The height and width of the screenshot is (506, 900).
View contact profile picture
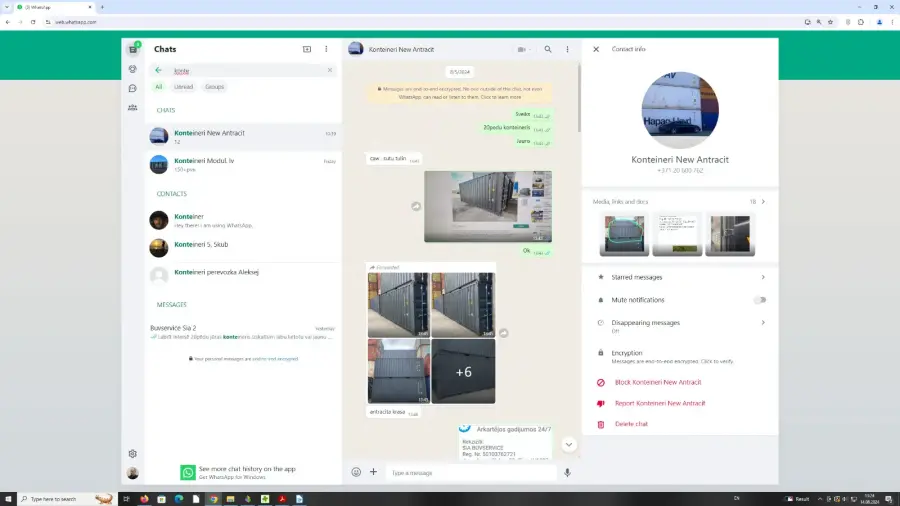click(680, 110)
